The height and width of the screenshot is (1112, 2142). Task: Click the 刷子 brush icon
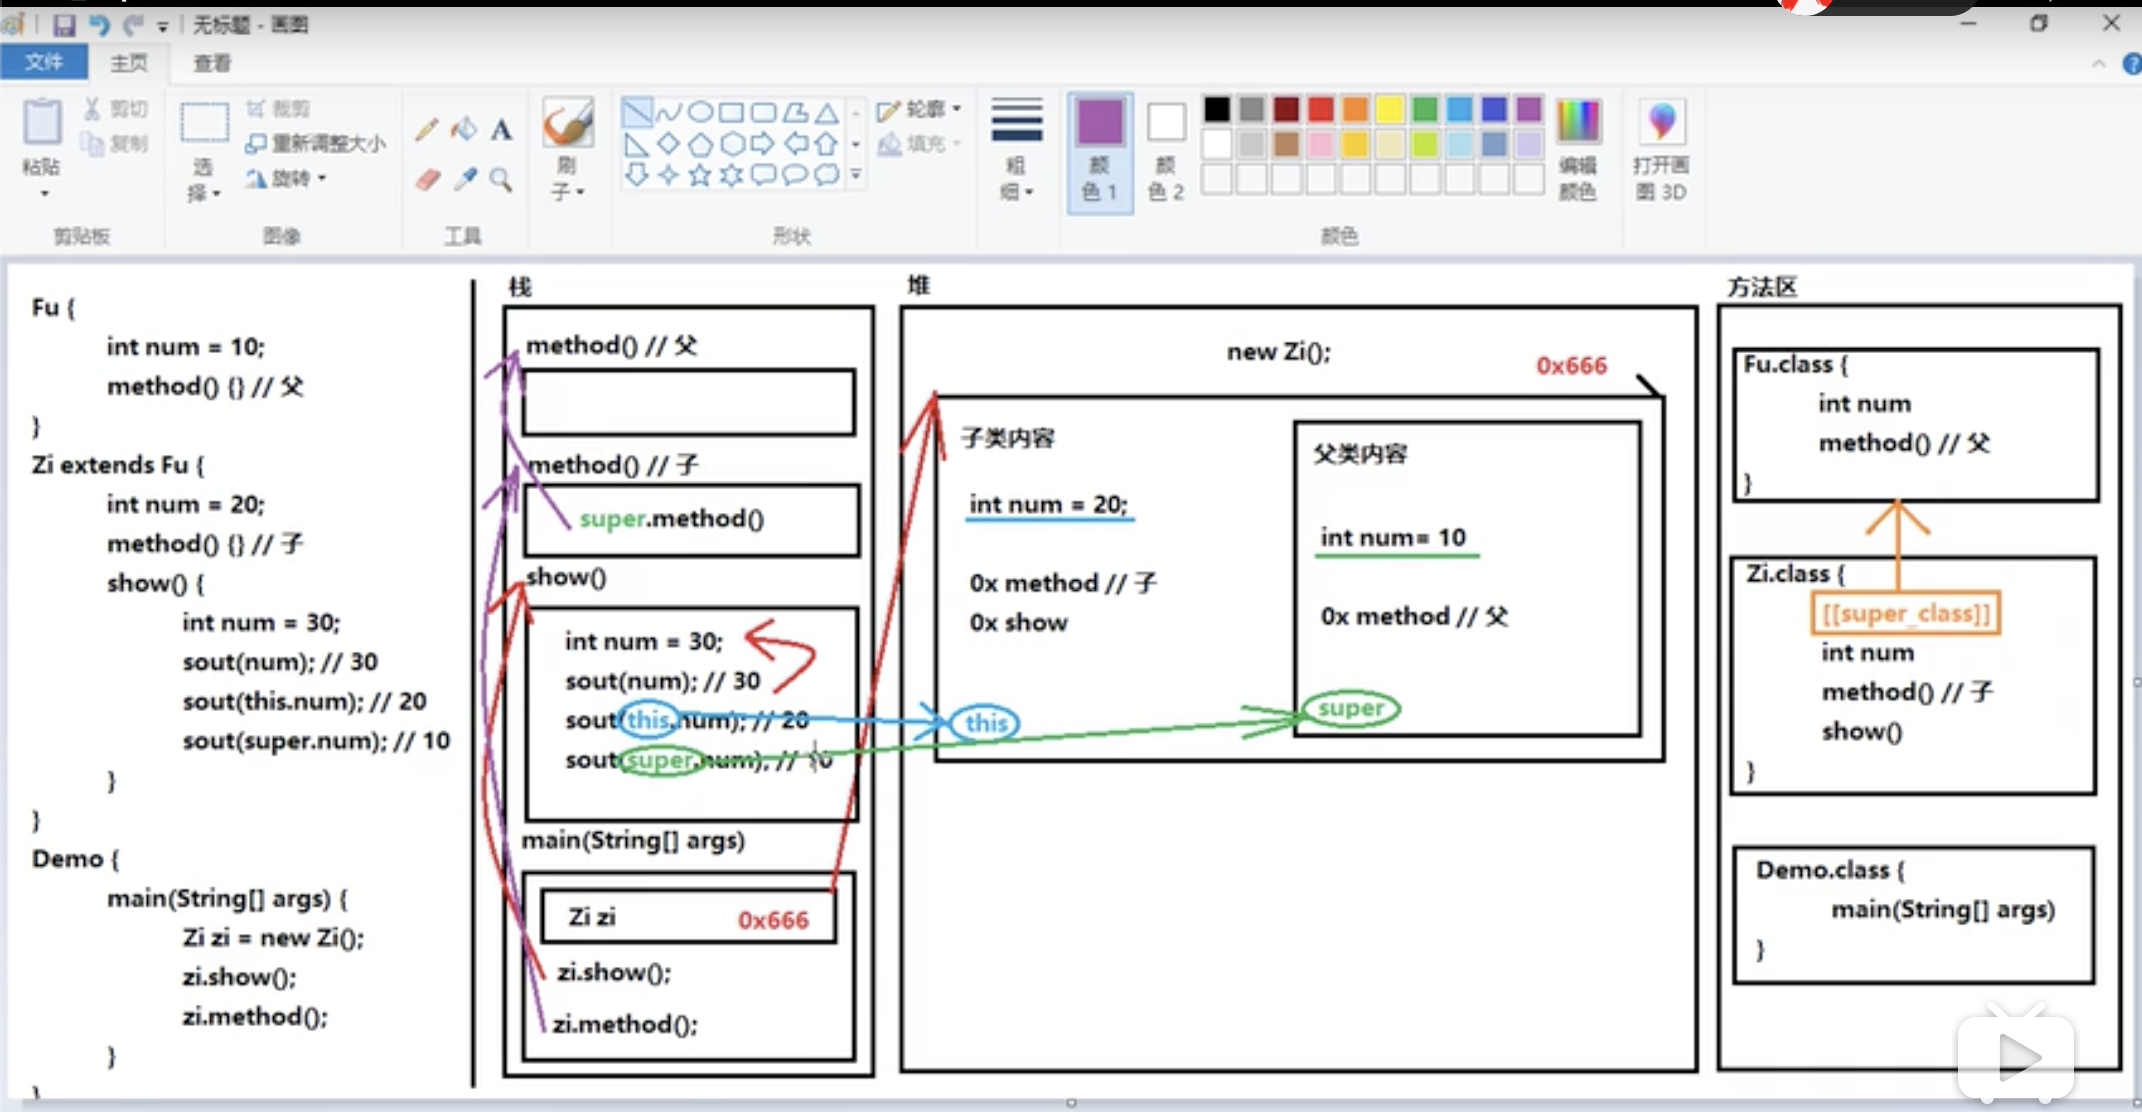click(568, 124)
